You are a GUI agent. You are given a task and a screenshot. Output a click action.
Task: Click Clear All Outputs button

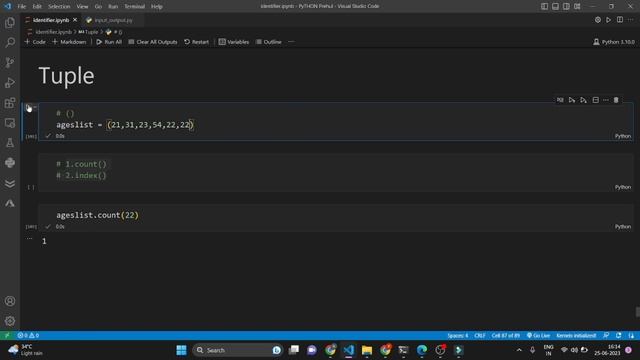click(x=153, y=42)
